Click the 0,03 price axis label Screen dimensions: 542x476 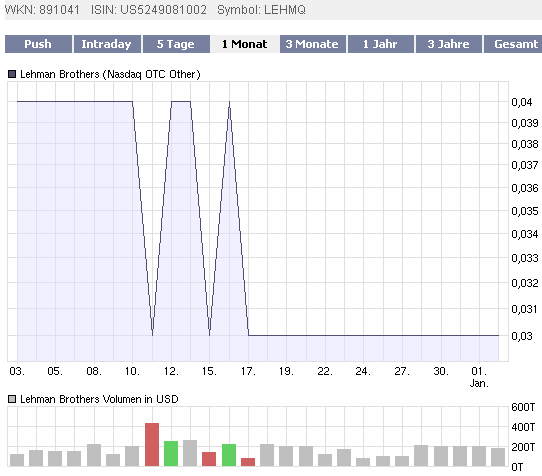click(x=522, y=336)
